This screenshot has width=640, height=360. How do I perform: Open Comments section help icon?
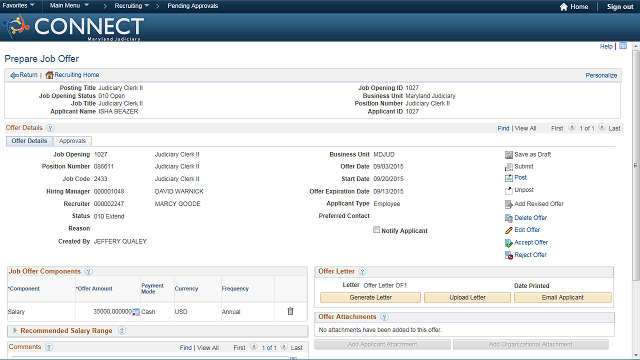point(49,347)
